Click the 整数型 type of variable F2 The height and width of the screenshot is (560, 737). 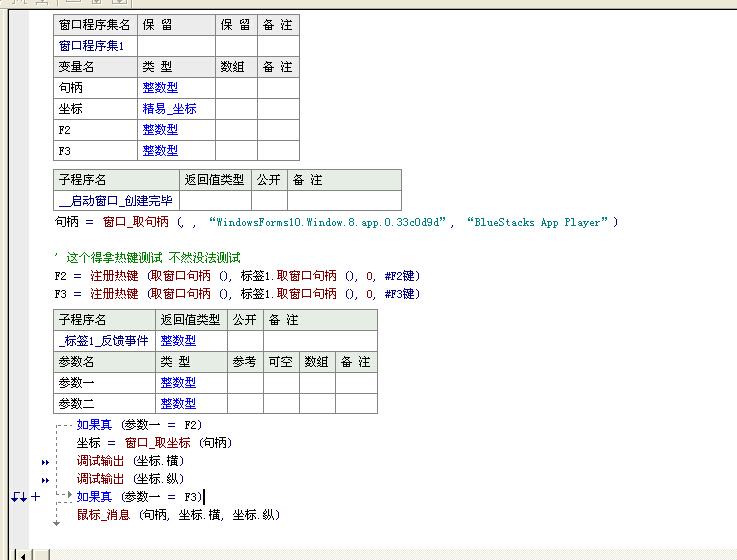coord(160,129)
